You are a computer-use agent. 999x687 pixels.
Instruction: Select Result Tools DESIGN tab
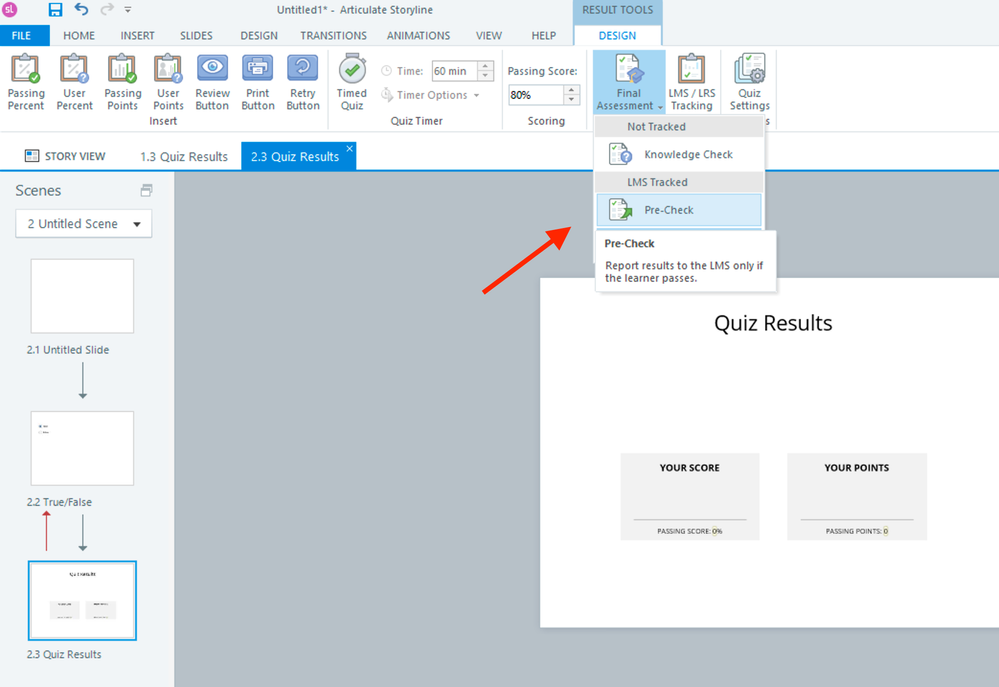click(x=617, y=36)
